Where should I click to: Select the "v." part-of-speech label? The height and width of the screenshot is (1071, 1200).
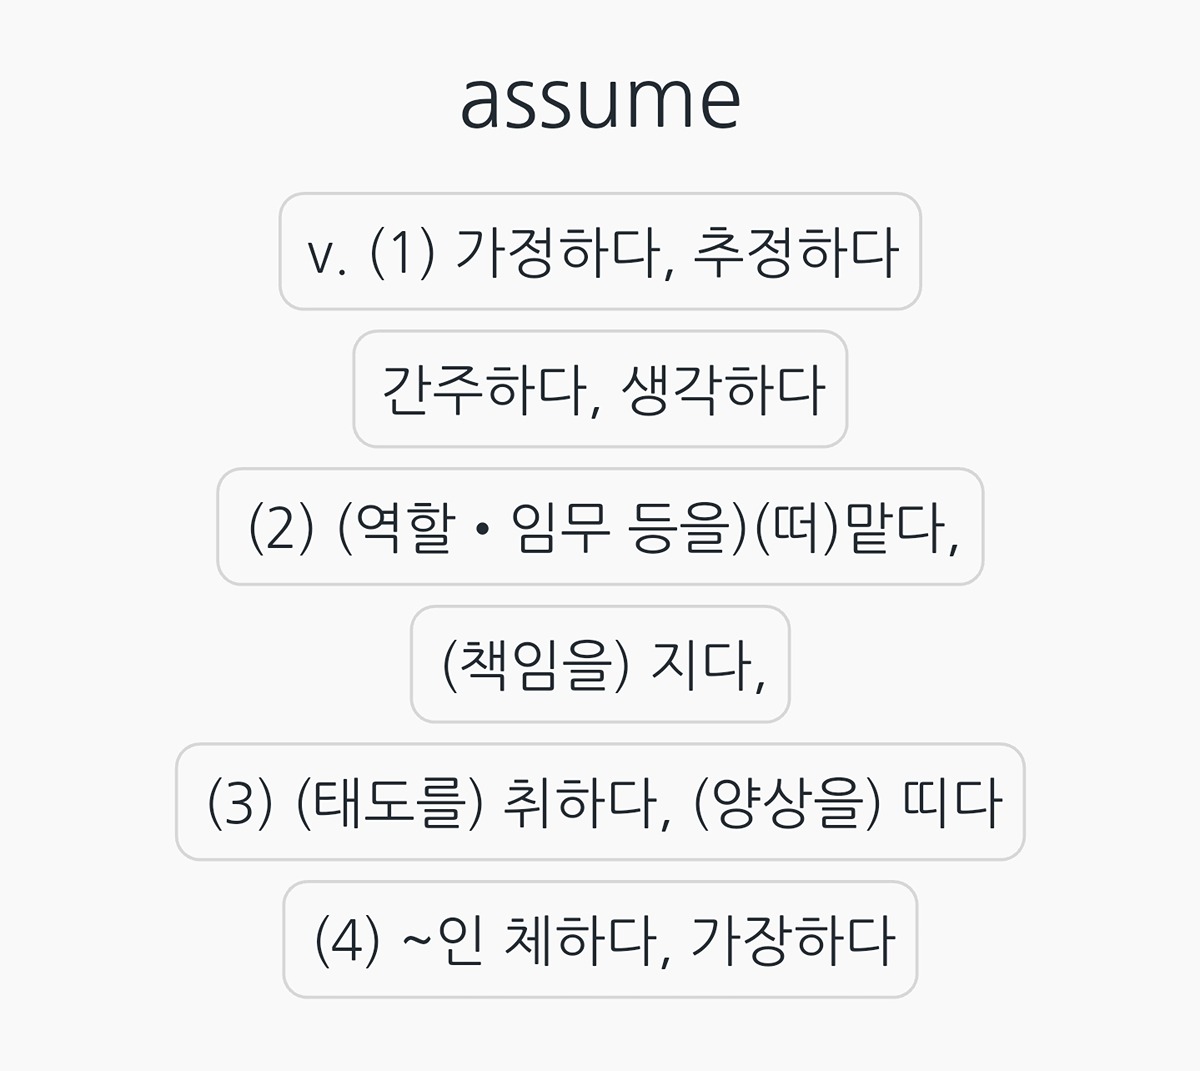coord(326,254)
